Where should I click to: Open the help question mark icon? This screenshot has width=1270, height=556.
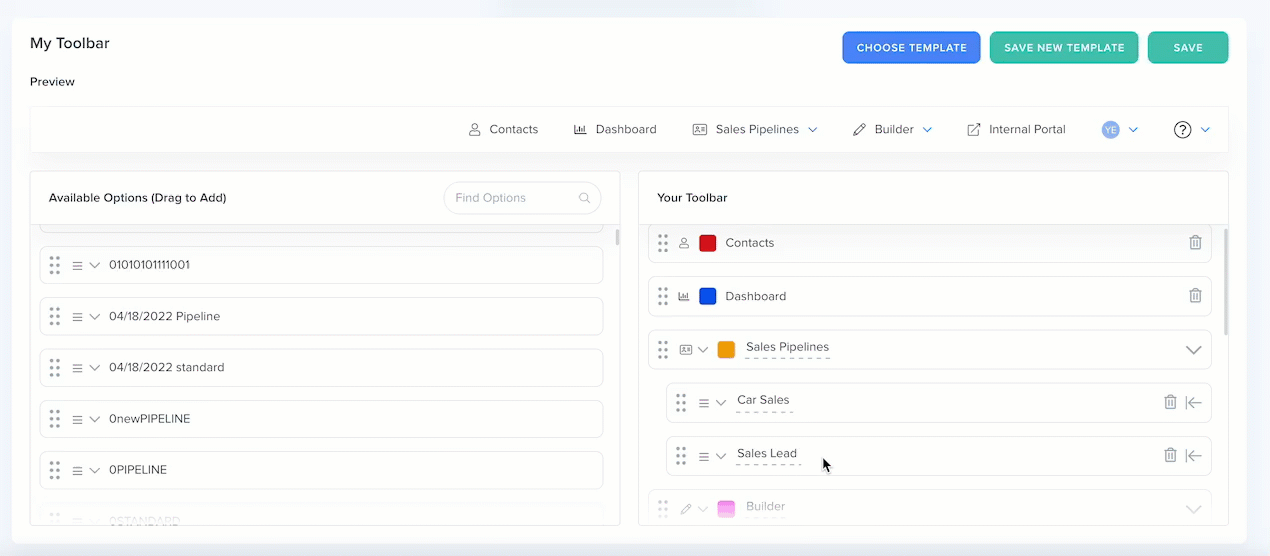click(1182, 130)
